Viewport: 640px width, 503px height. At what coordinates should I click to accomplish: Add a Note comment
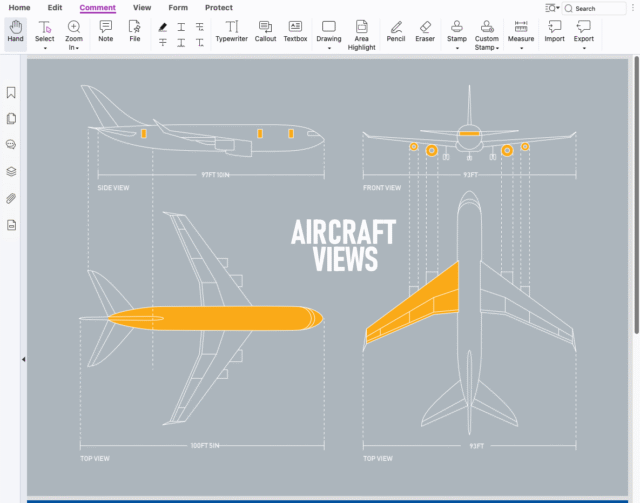click(106, 32)
